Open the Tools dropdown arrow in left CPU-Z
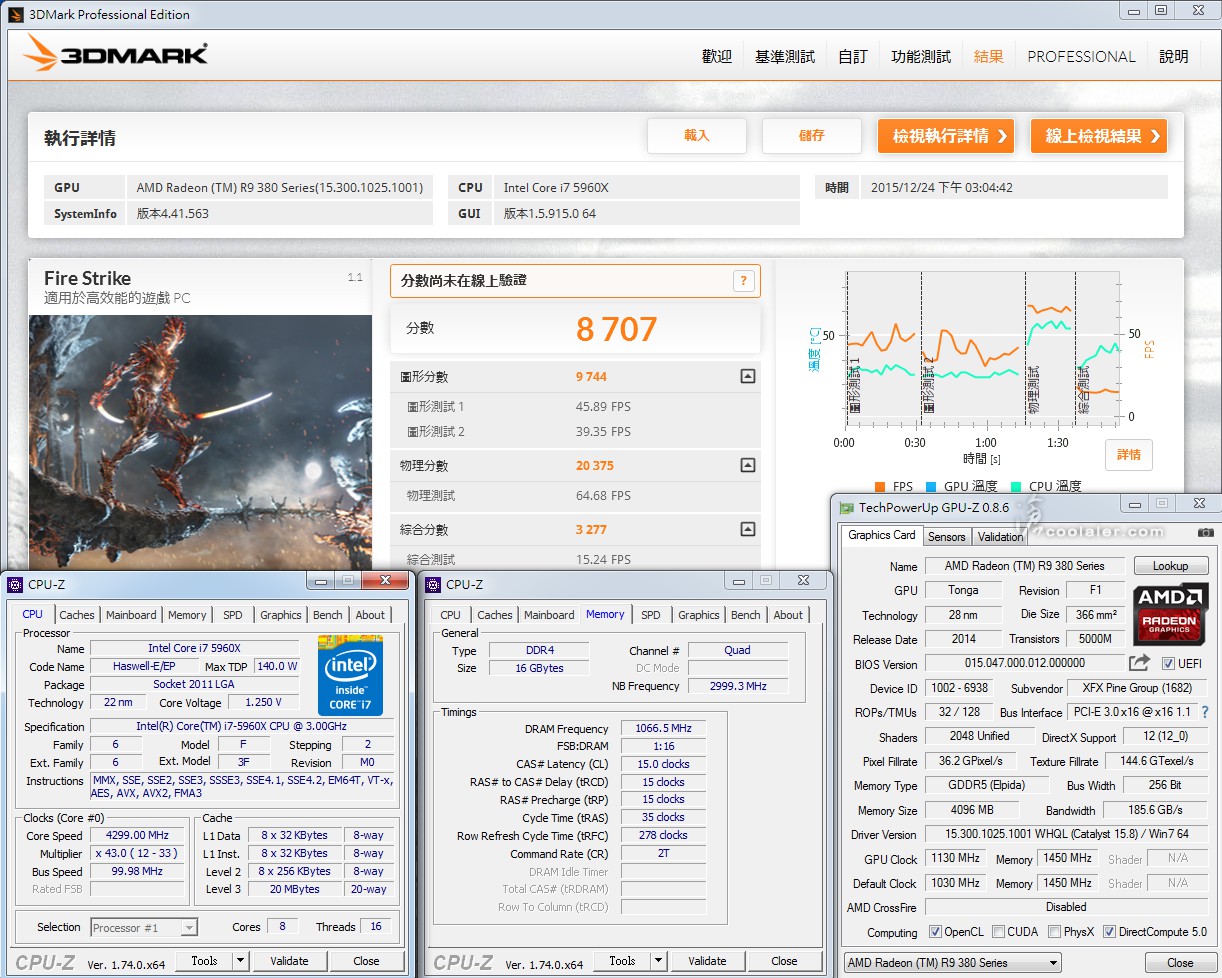The height and width of the screenshot is (978, 1222). tap(240, 961)
